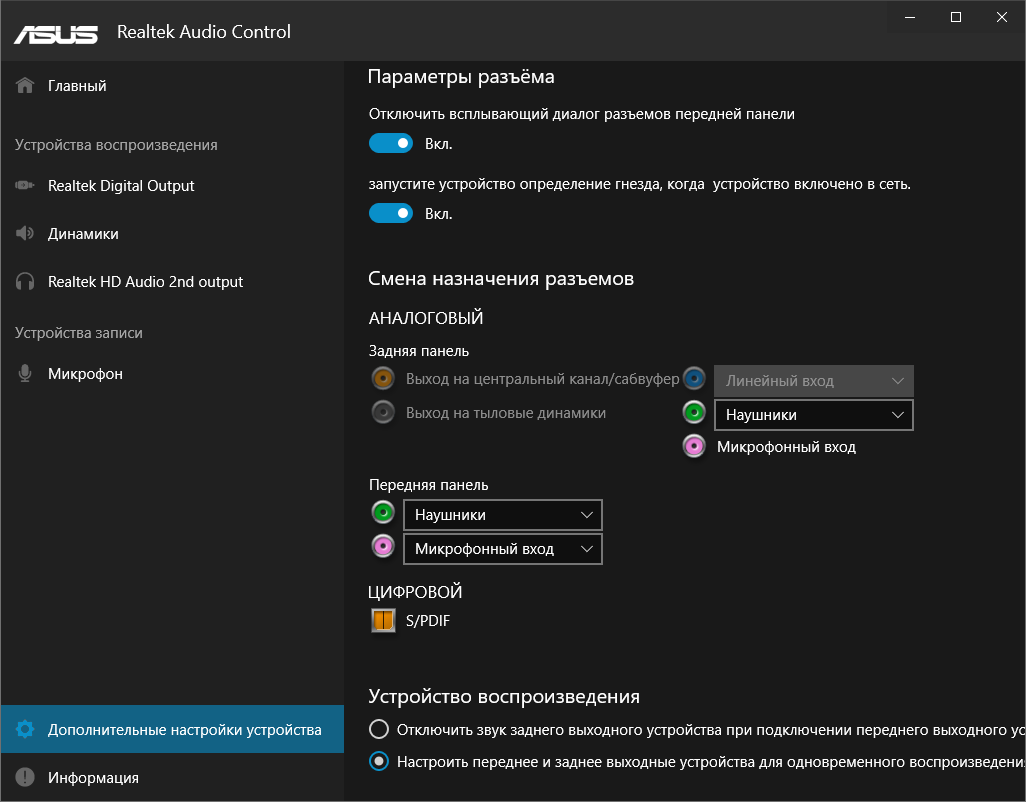Click the Микрофонный вход rear panel label
Image resolution: width=1026 pixels, height=802 pixels.
click(x=787, y=447)
